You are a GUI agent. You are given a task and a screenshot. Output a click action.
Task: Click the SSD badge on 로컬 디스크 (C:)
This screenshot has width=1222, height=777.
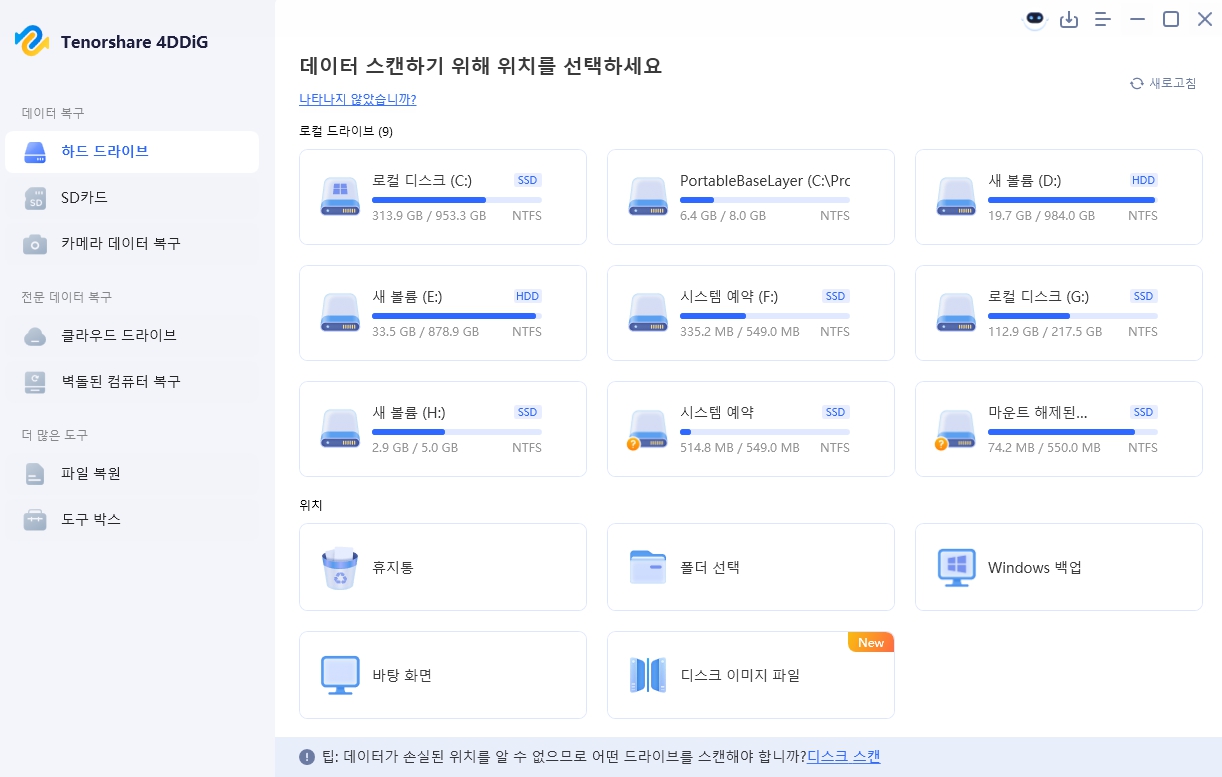point(528,181)
